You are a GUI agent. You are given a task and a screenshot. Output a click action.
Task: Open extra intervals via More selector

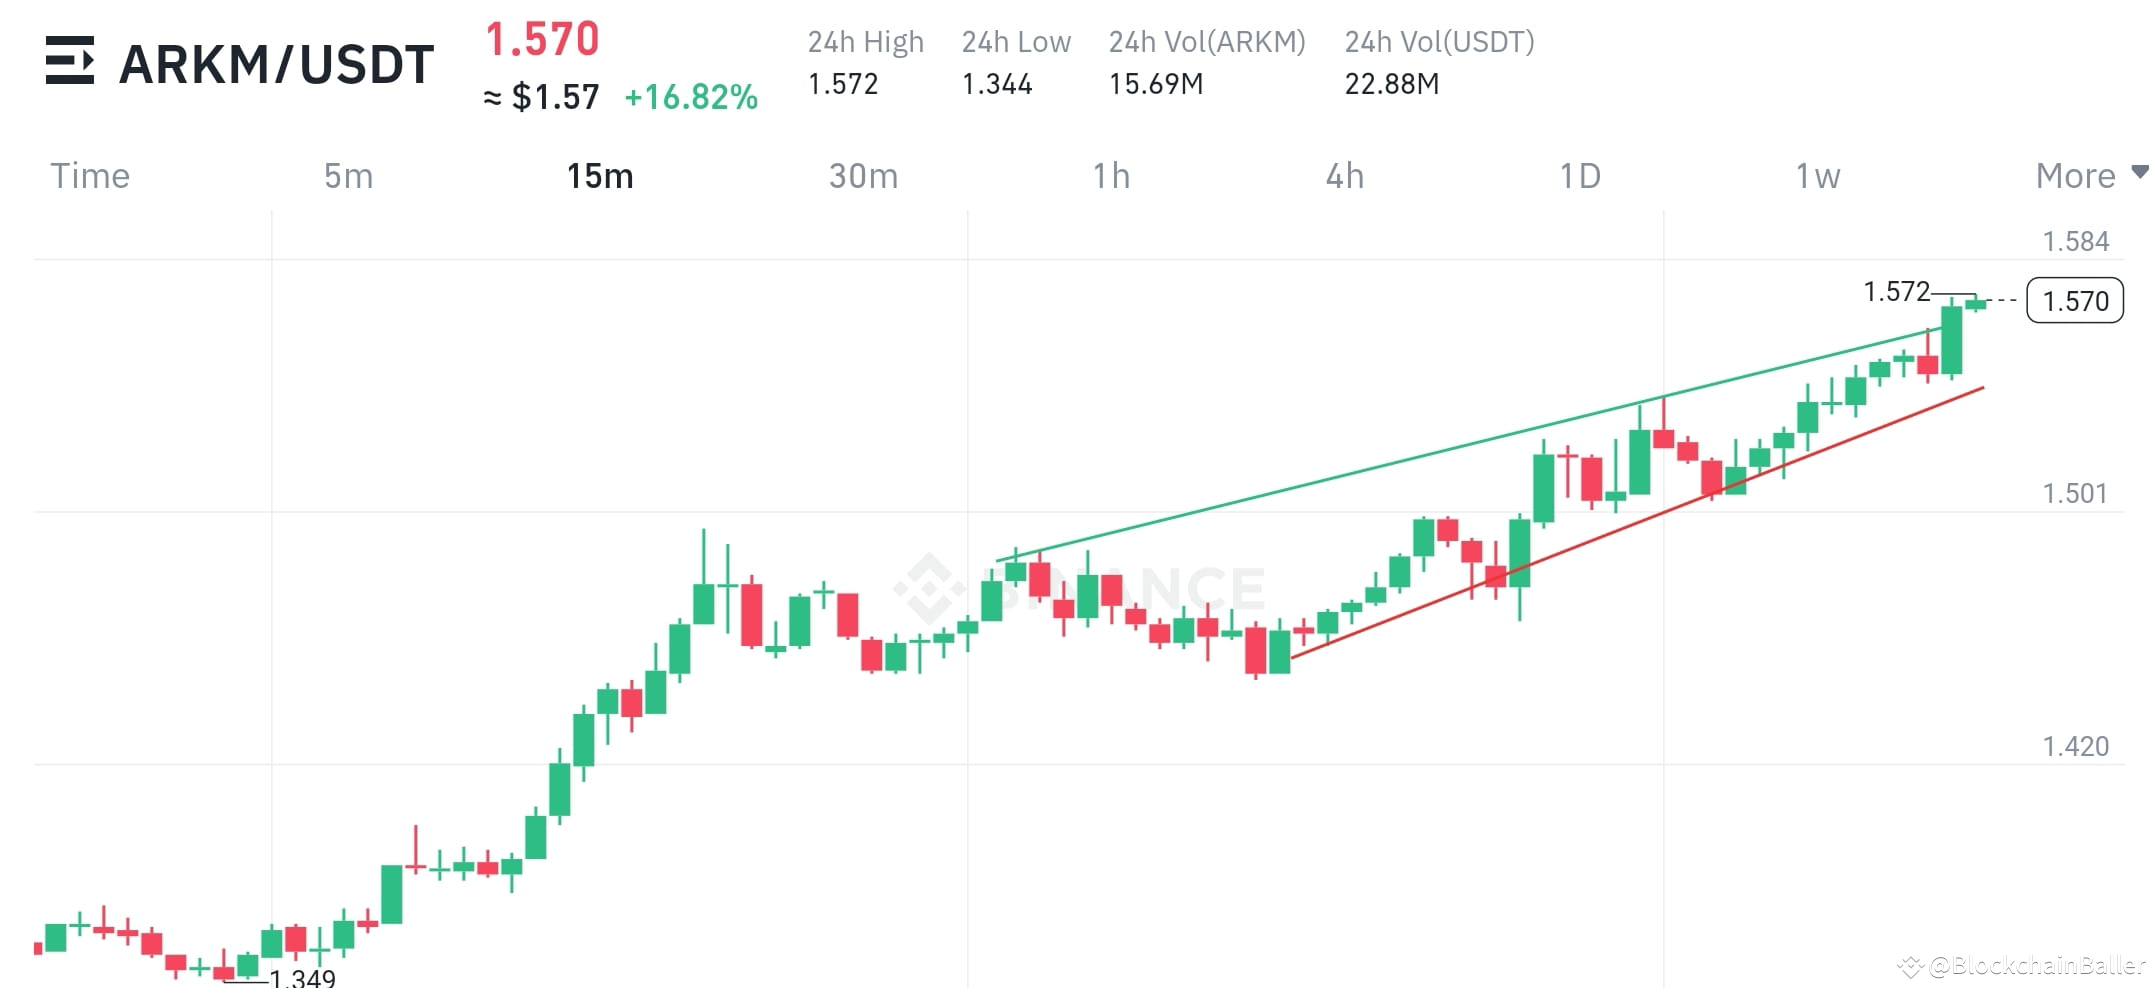point(2077,175)
